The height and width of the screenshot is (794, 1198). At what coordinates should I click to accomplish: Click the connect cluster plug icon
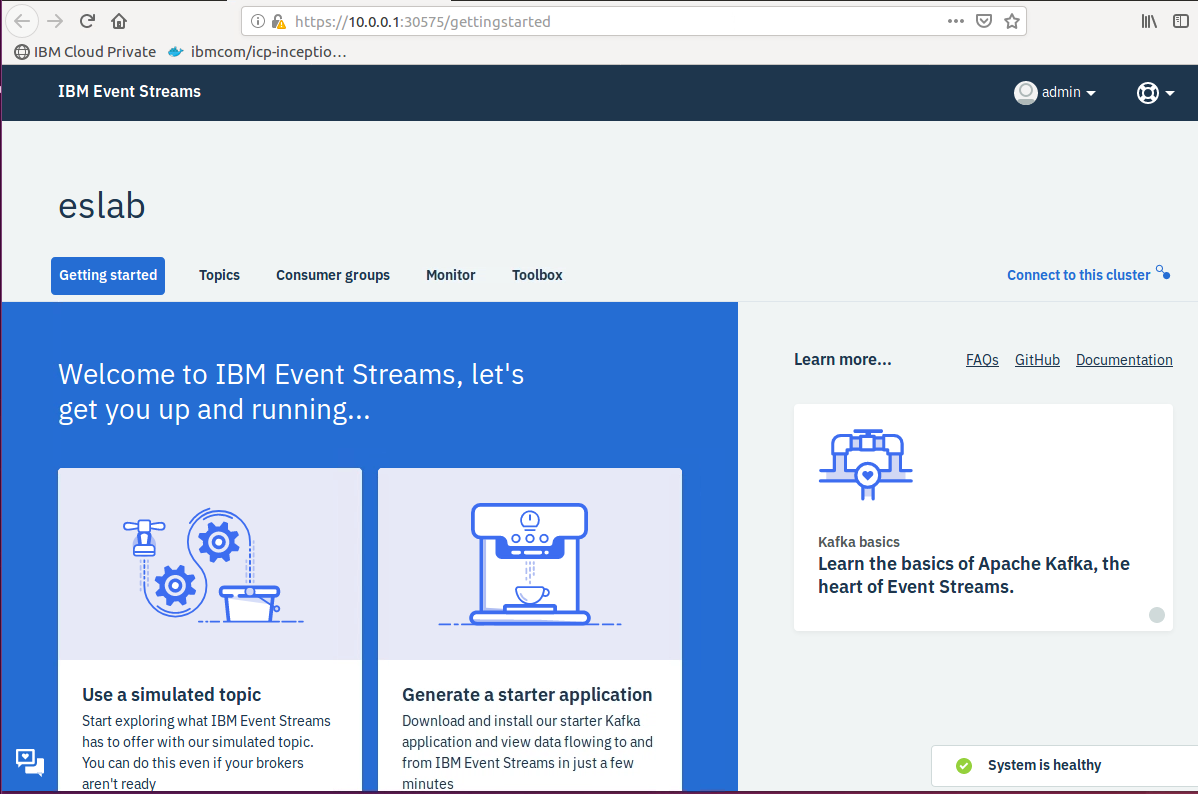(1163, 272)
